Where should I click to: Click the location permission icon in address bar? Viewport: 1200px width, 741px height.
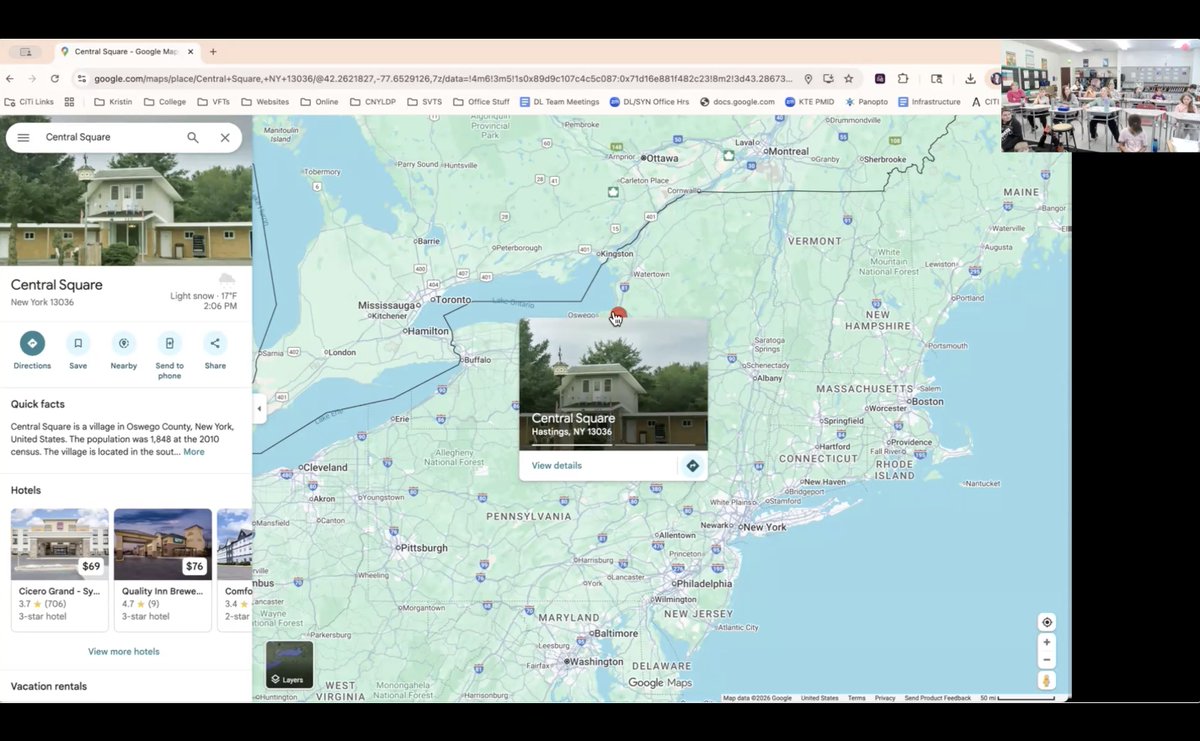(808, 79)
